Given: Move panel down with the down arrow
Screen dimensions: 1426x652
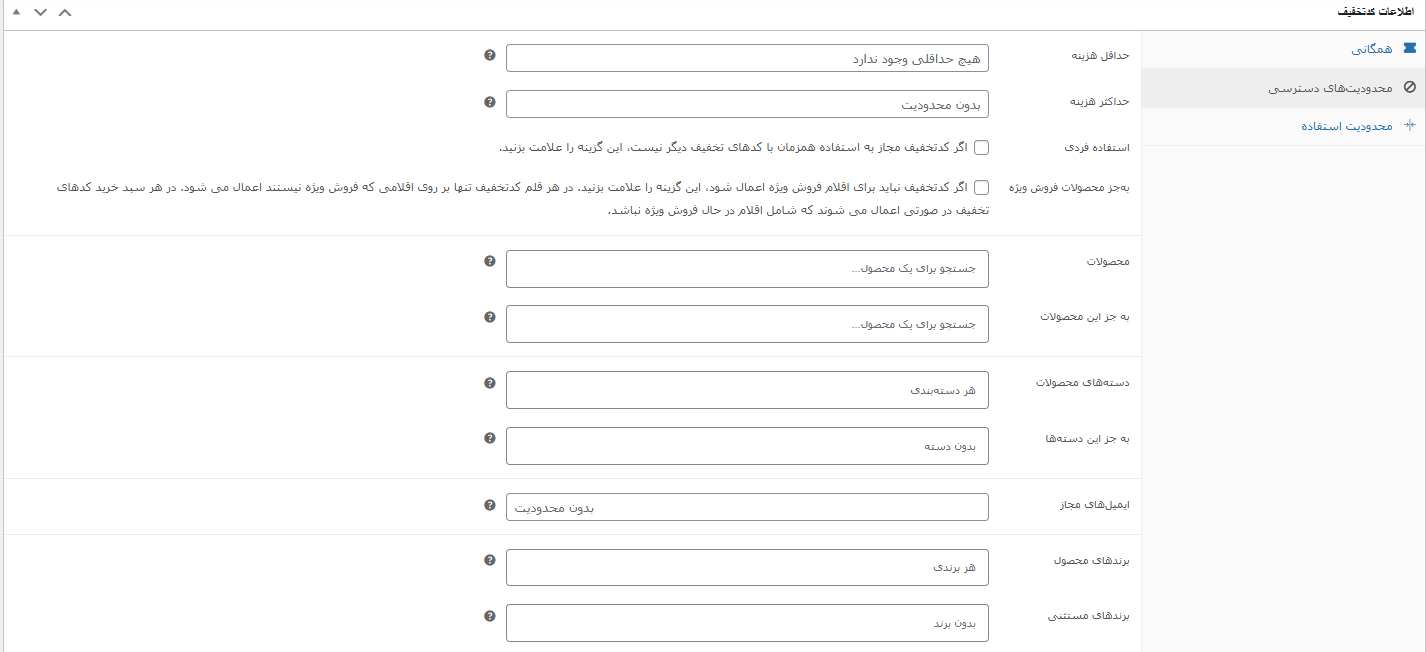Looking at the screenshot, I should tap(40, 12).
